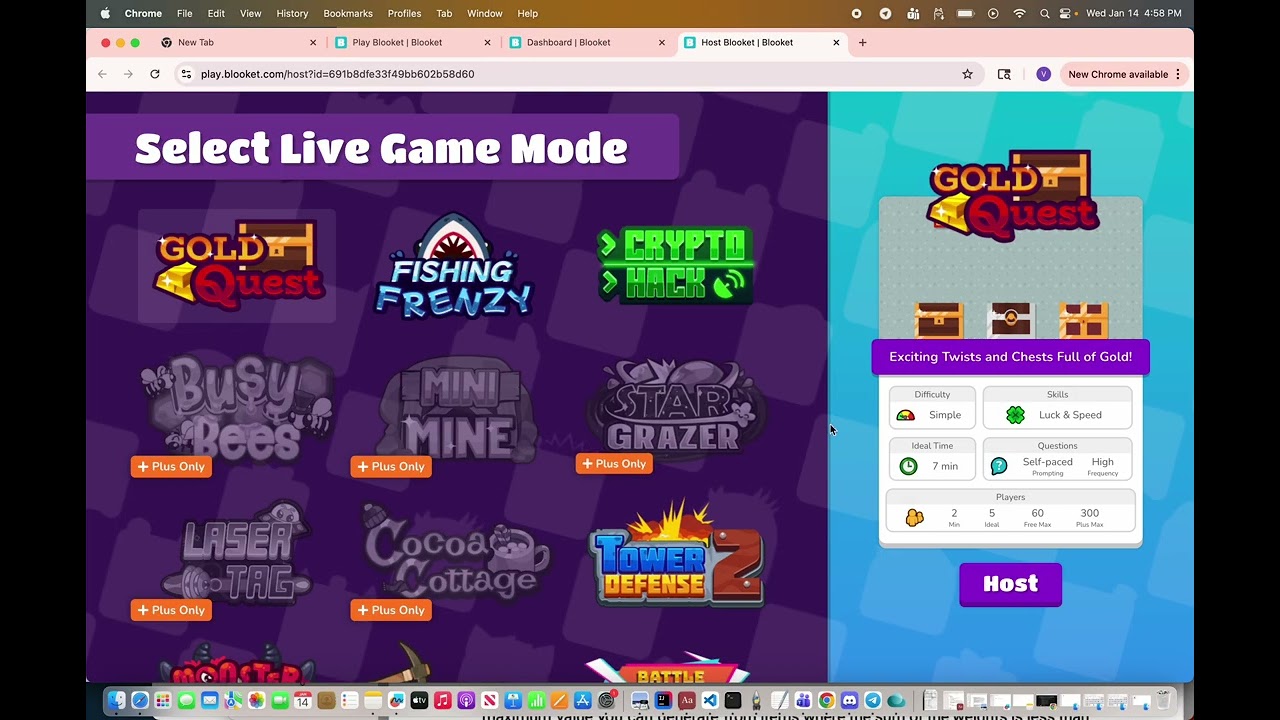Click the Exciting Twists and Chests banner
1280x720 pixels.
pos(1010,357)
